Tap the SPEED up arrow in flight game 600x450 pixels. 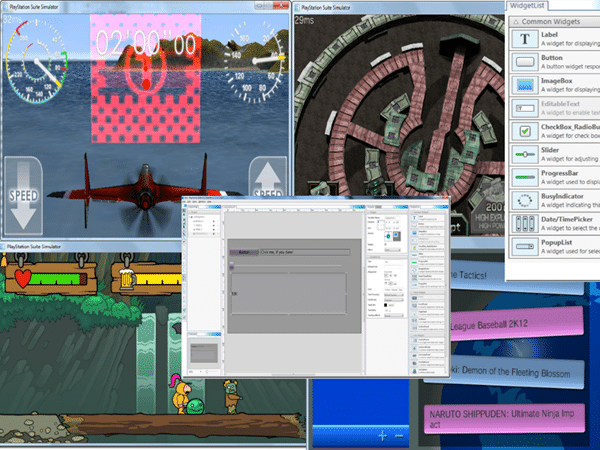[267, 178]
